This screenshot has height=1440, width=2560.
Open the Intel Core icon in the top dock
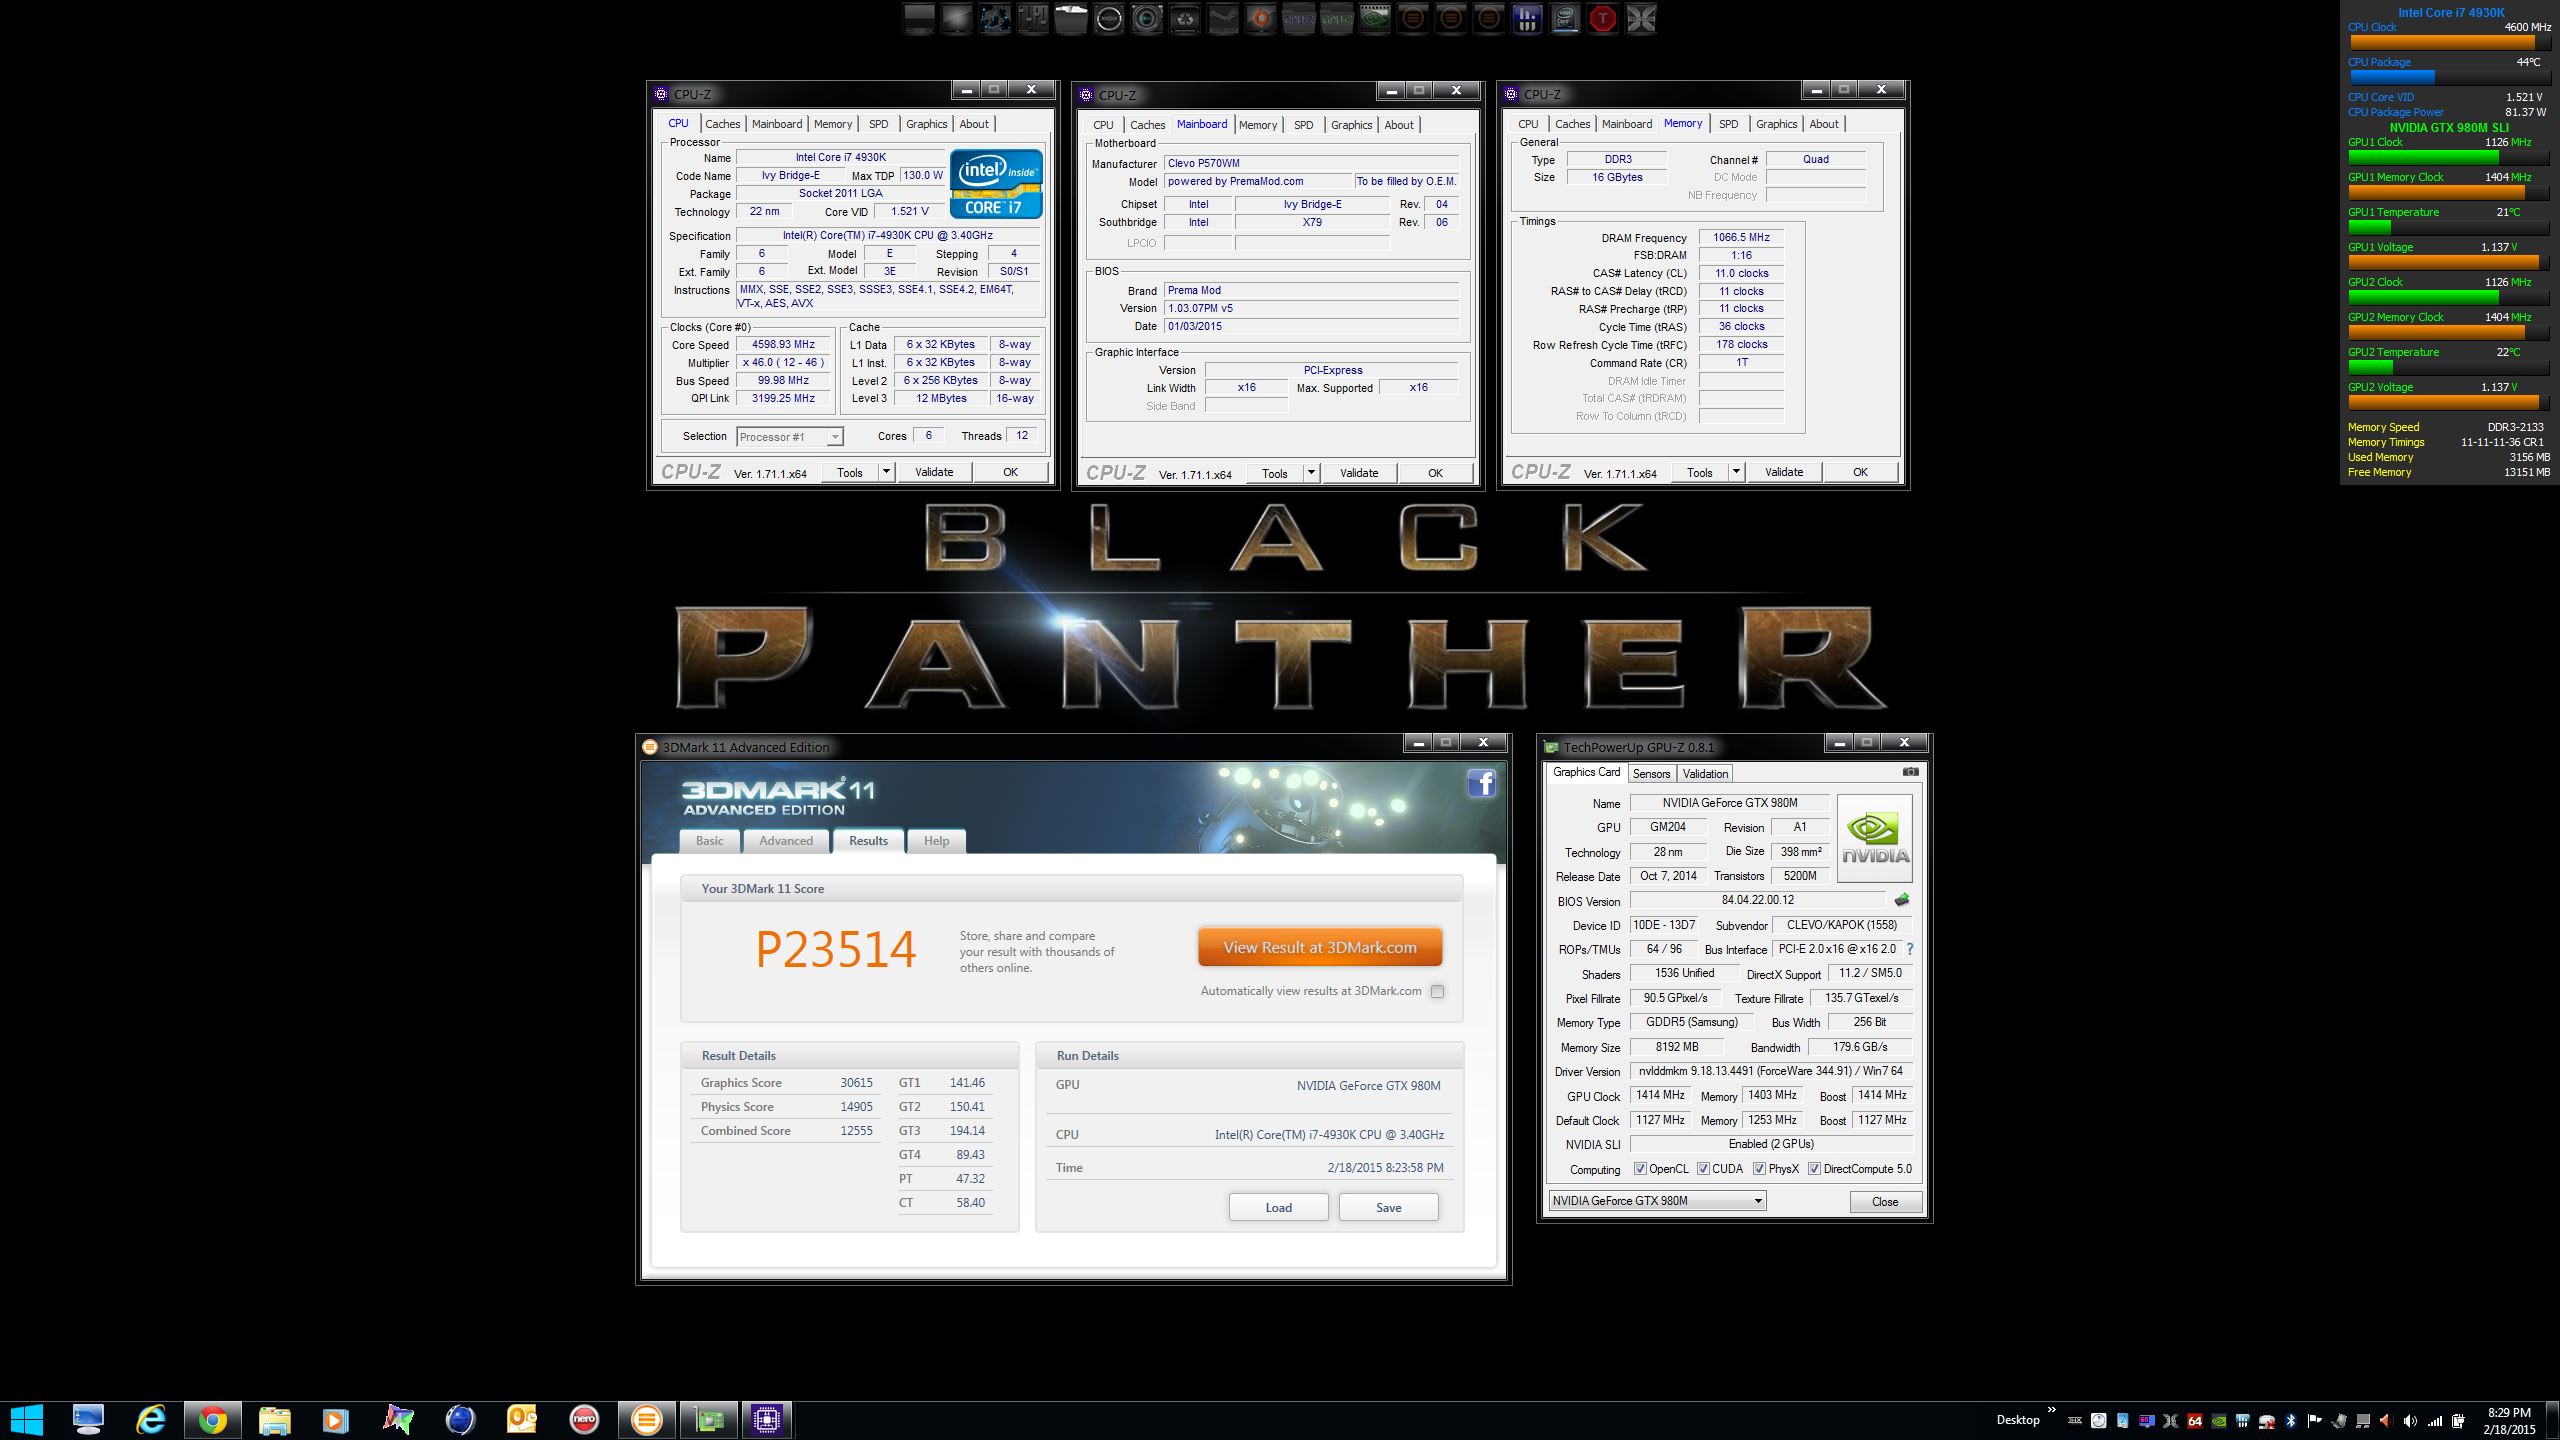pos(1565,19)
